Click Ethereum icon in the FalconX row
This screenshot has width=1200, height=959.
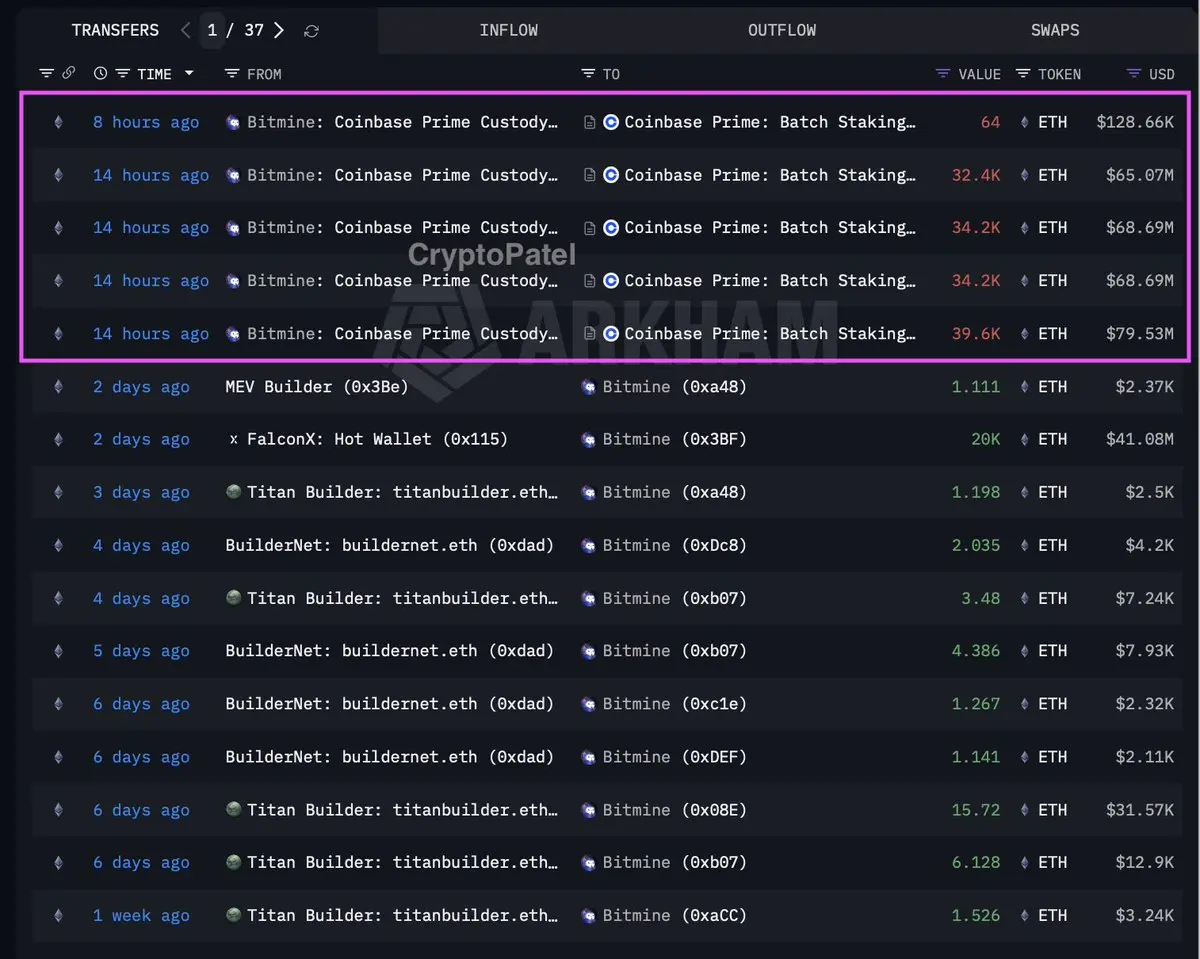(58, 439)
